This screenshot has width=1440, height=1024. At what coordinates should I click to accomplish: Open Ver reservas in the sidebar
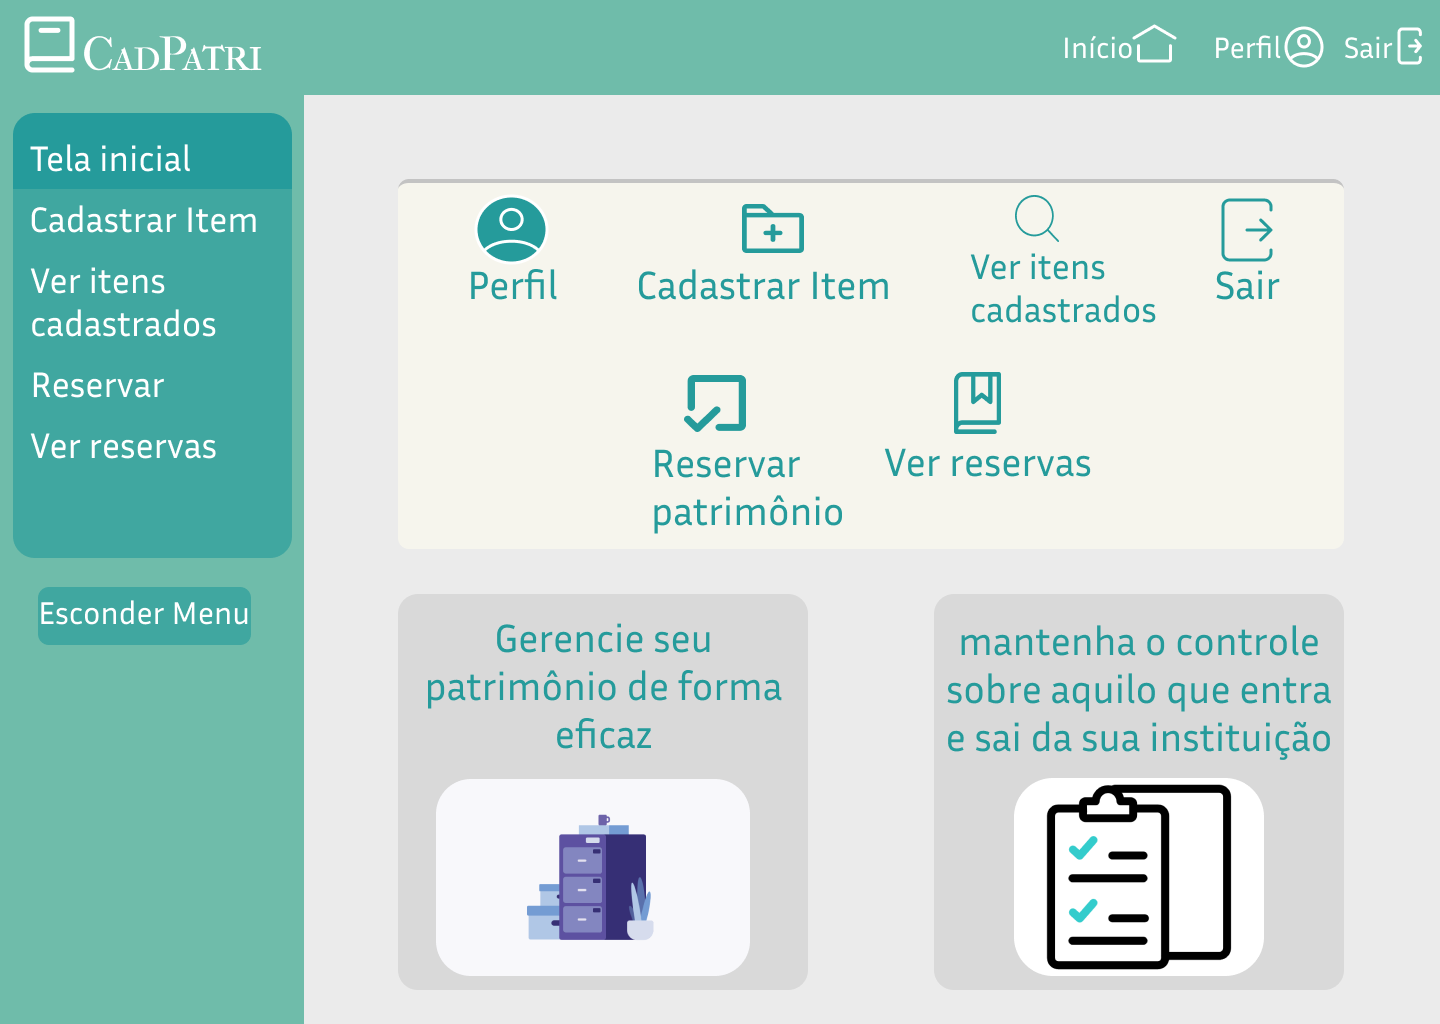123,446
